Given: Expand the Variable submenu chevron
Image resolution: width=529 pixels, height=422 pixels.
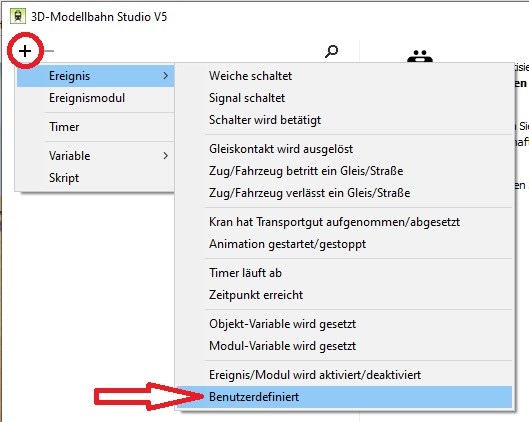Looking at the screenshot, I should pyautogui.click(x=165, y=156).
